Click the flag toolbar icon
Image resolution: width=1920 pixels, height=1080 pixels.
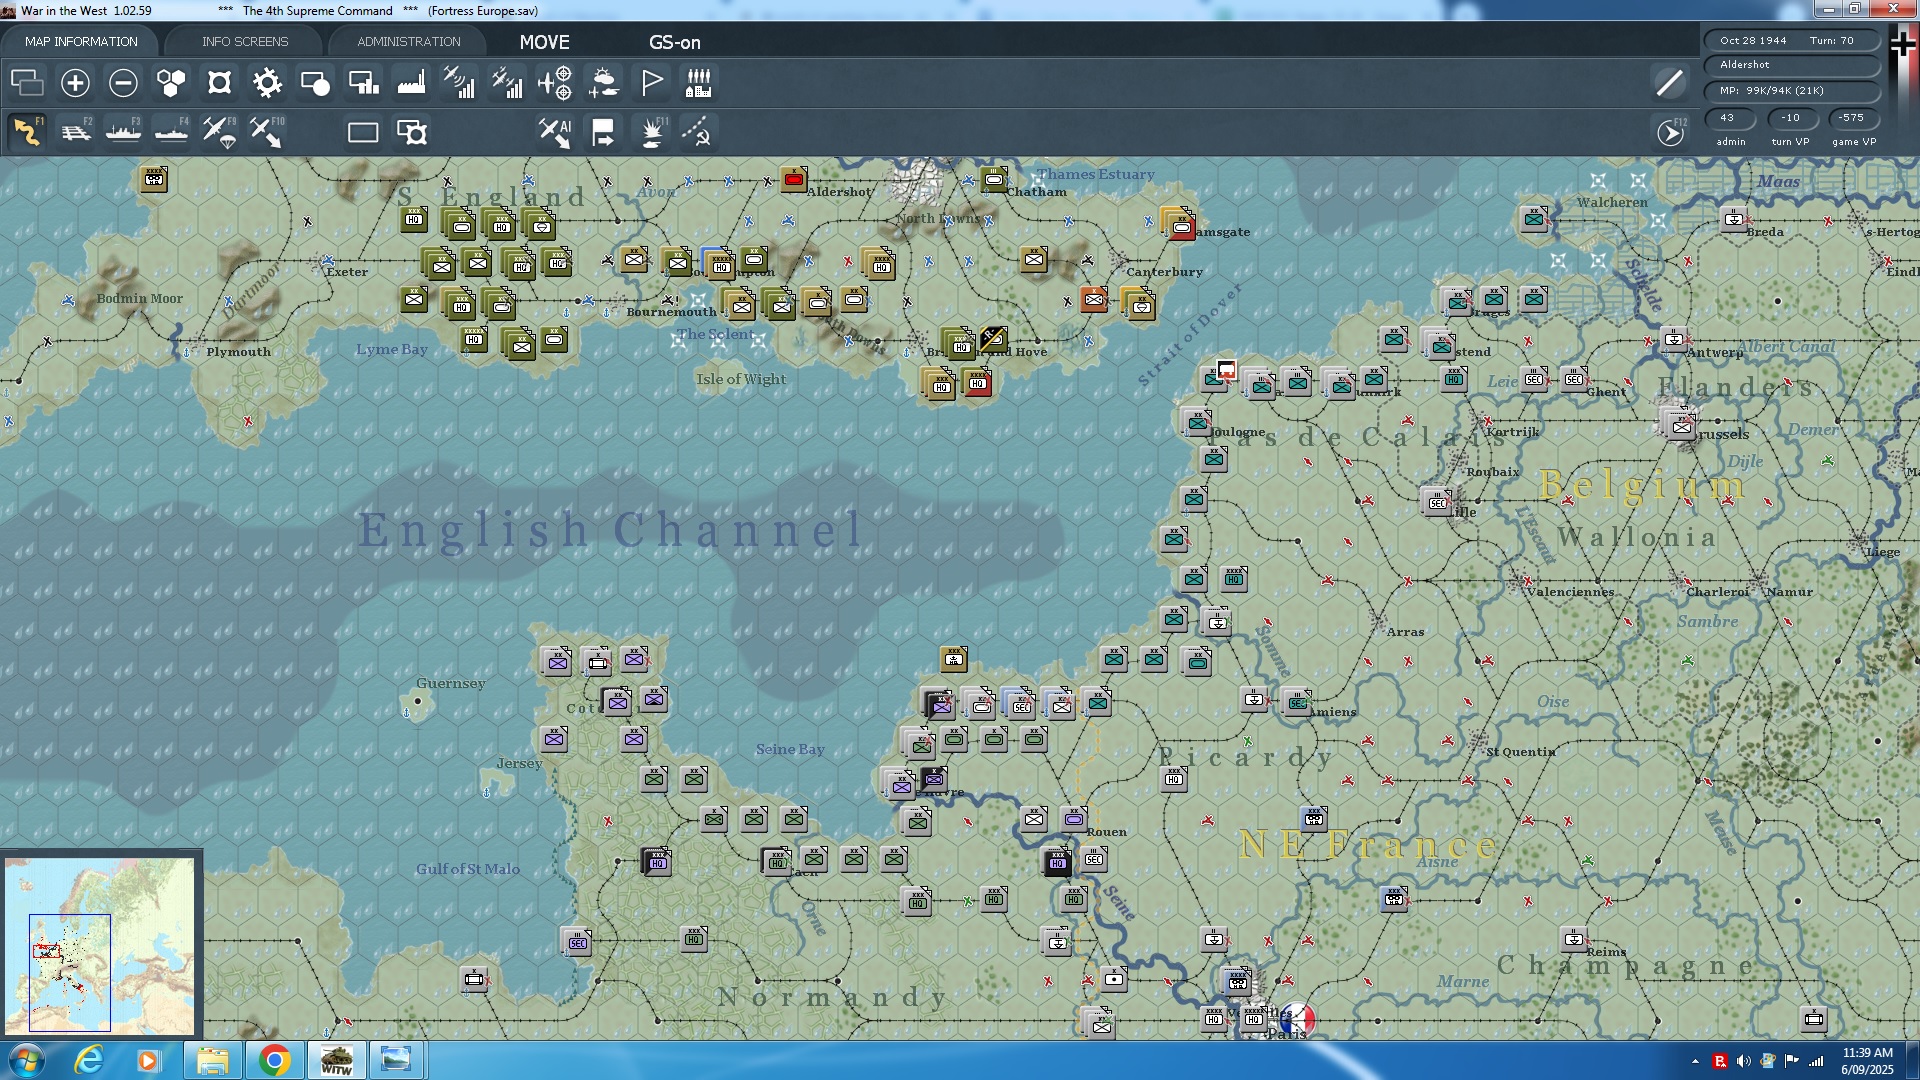651,82
